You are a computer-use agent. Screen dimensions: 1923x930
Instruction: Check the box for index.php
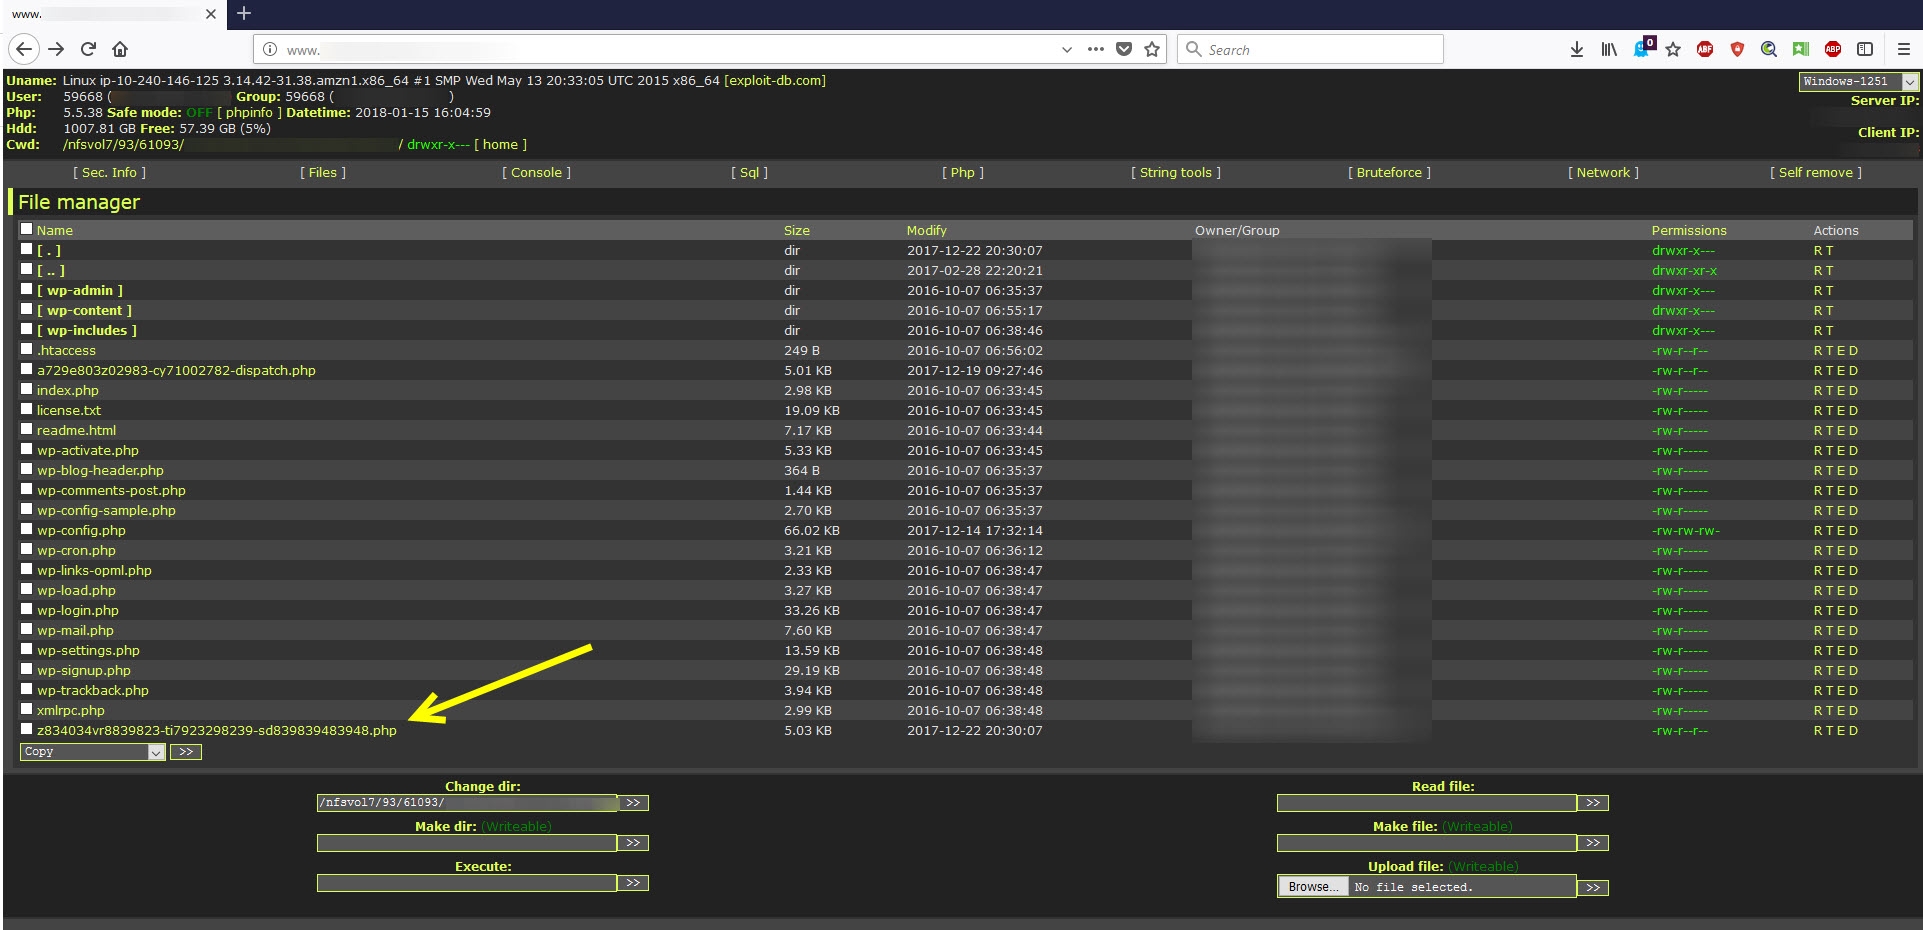click(27, 389)
